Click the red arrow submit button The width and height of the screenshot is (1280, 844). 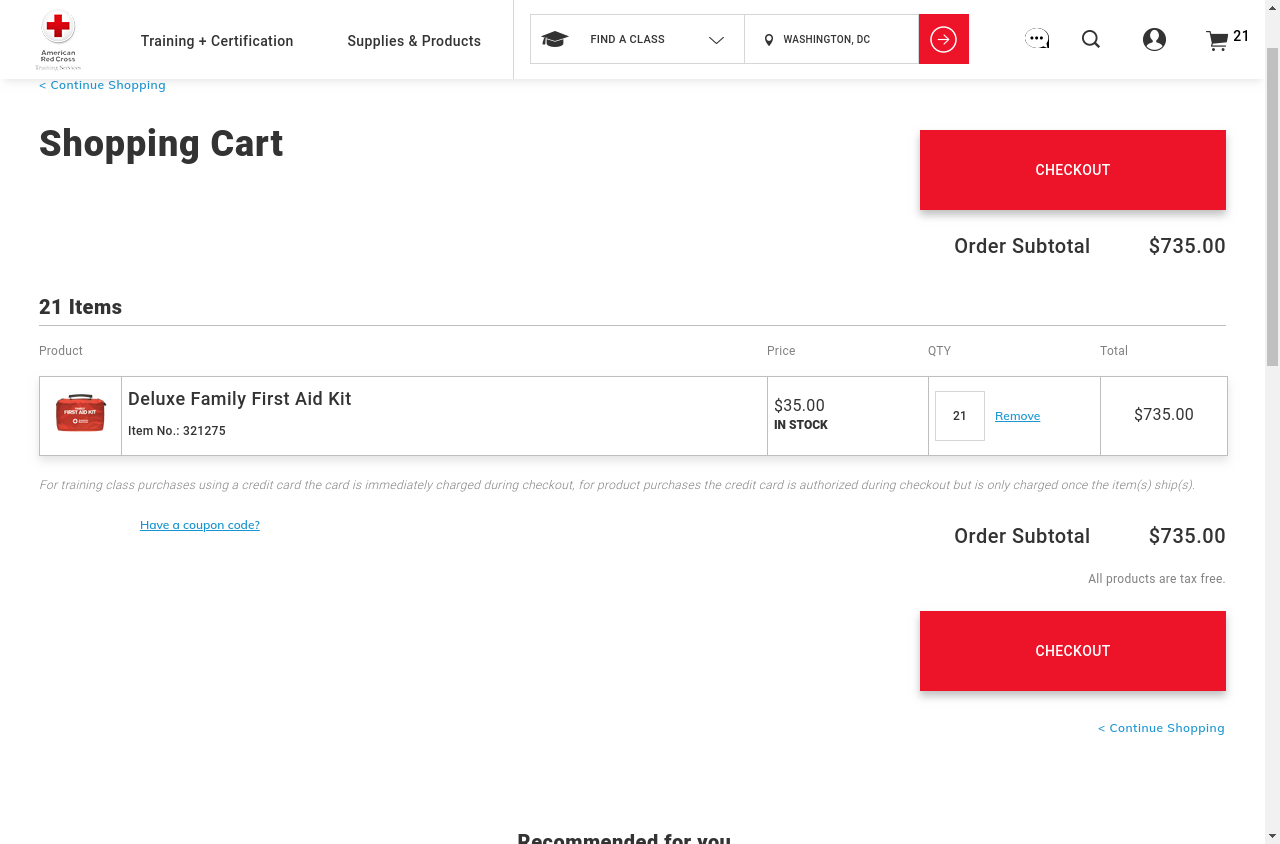click(x=943, y=39)
